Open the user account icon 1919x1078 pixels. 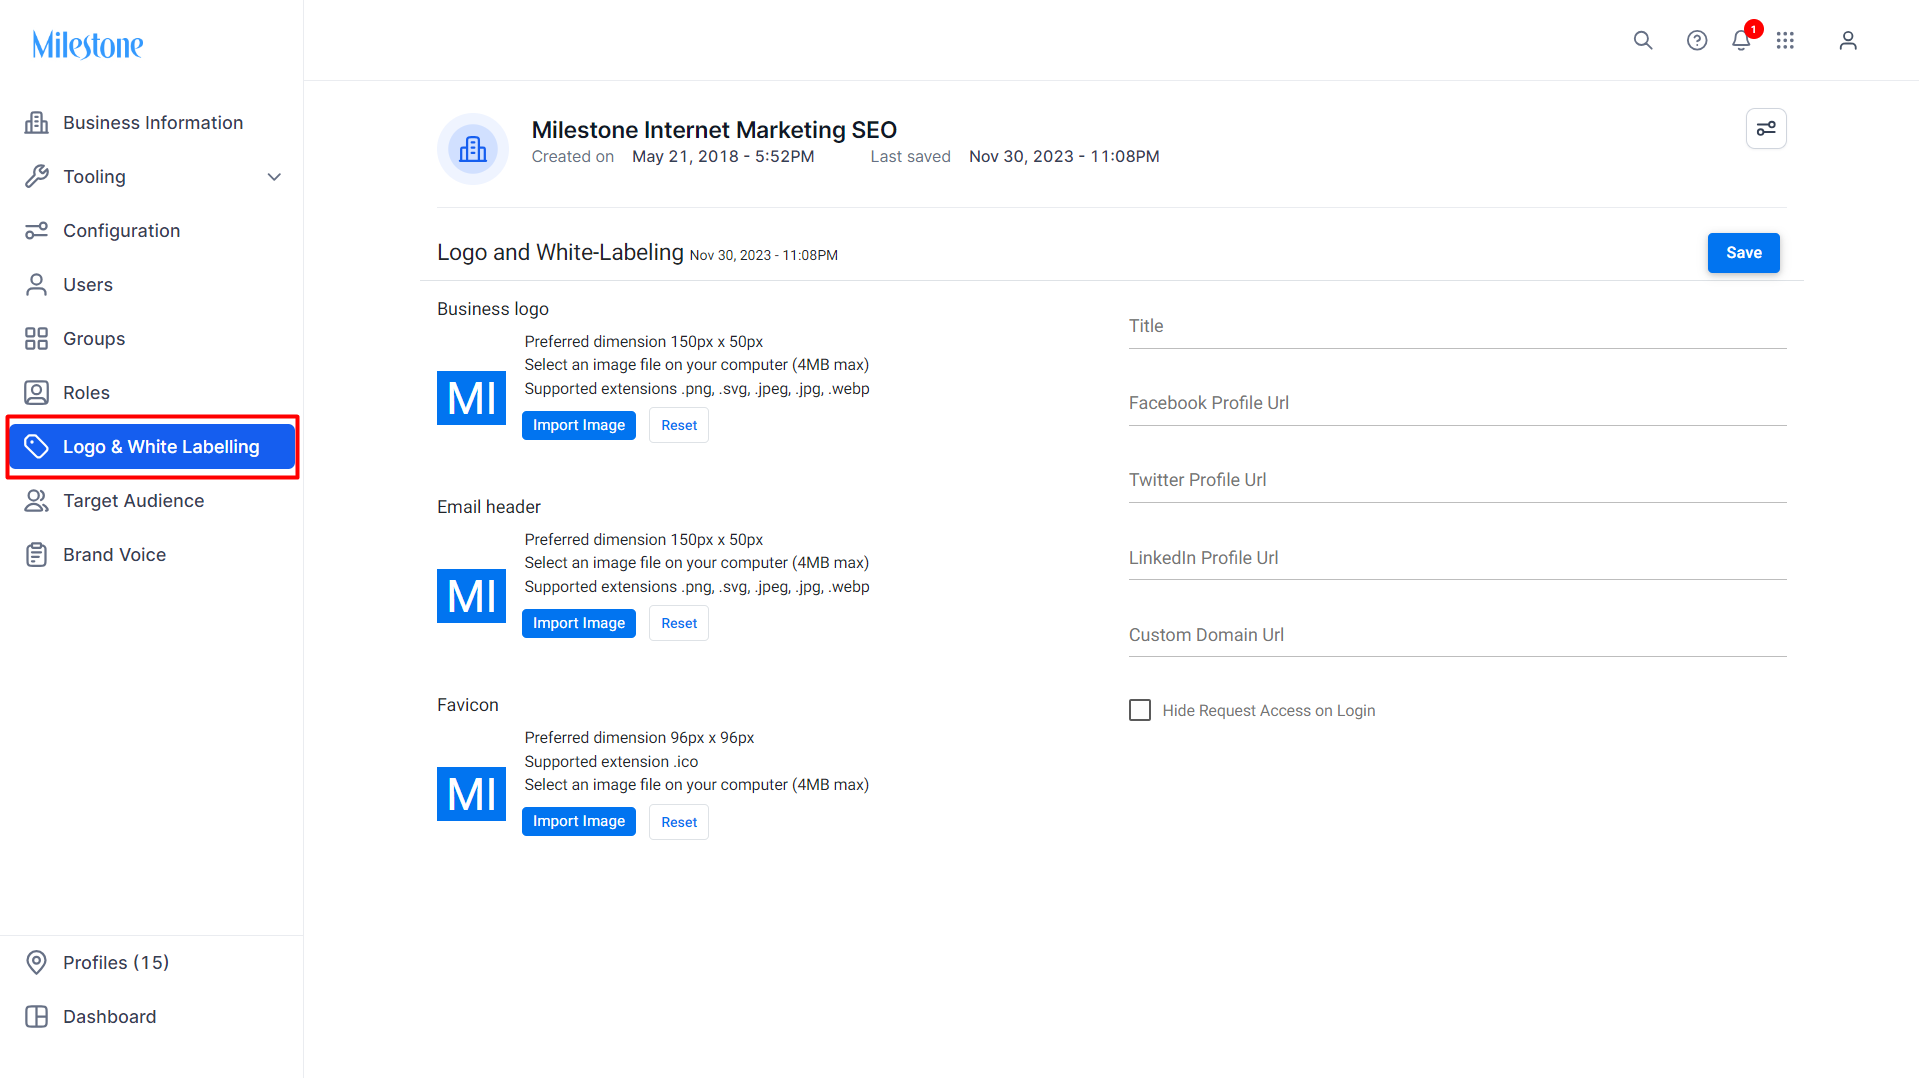point(1848,40)
